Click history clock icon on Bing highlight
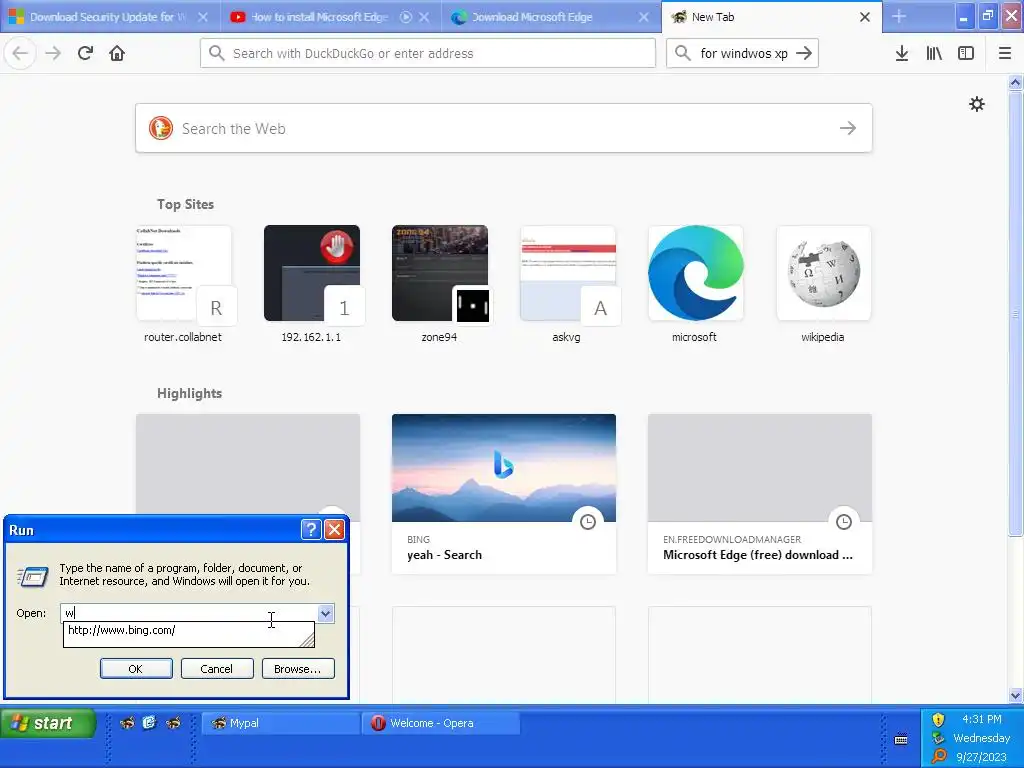 tap(588, 522)
